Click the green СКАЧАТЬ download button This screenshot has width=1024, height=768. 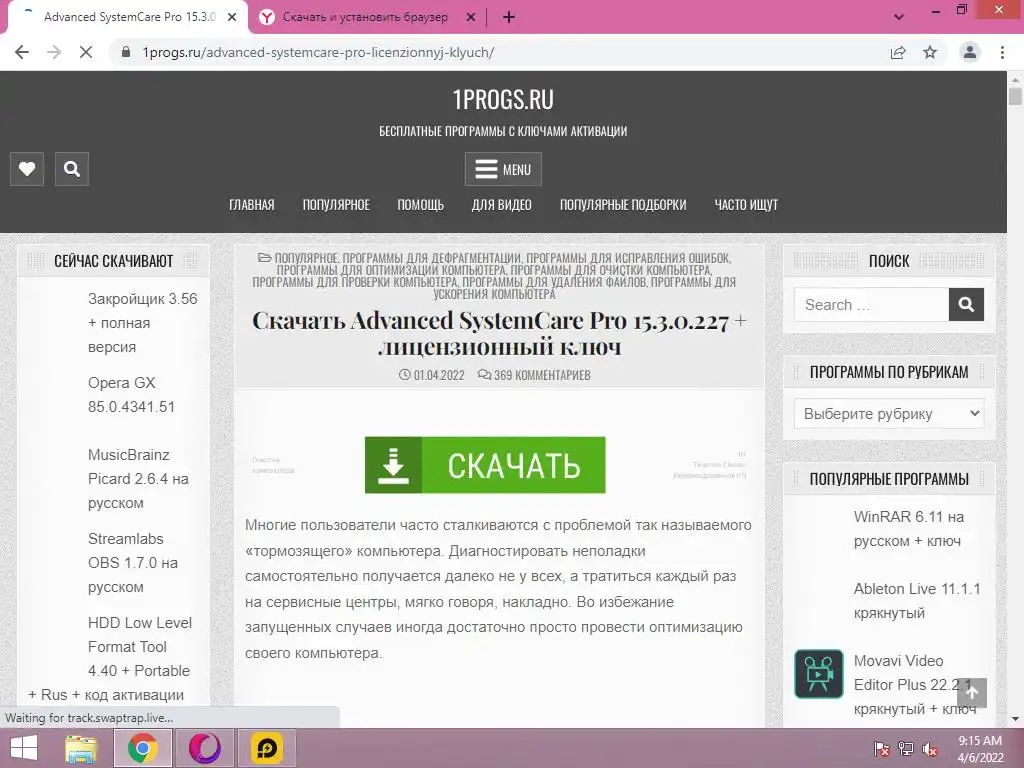485,465
